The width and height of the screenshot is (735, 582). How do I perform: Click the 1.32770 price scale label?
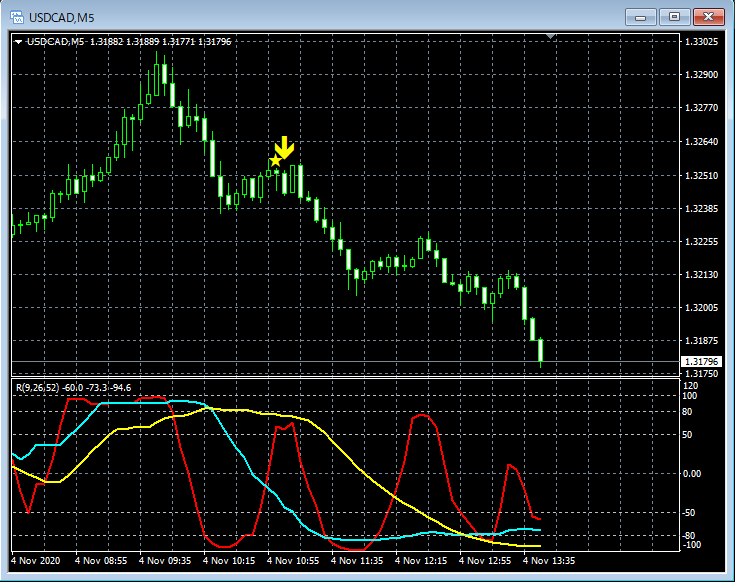coord(701,108)
